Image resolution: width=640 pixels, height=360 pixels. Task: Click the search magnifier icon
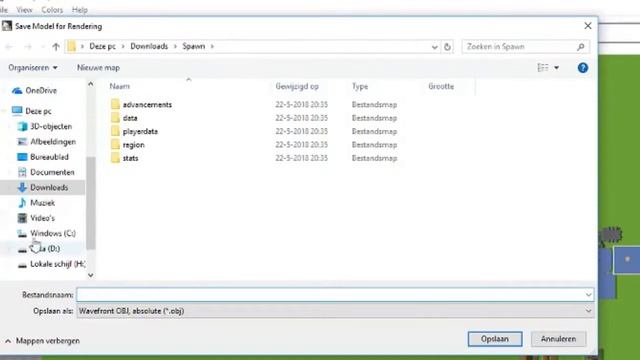(x=581, y=47)
